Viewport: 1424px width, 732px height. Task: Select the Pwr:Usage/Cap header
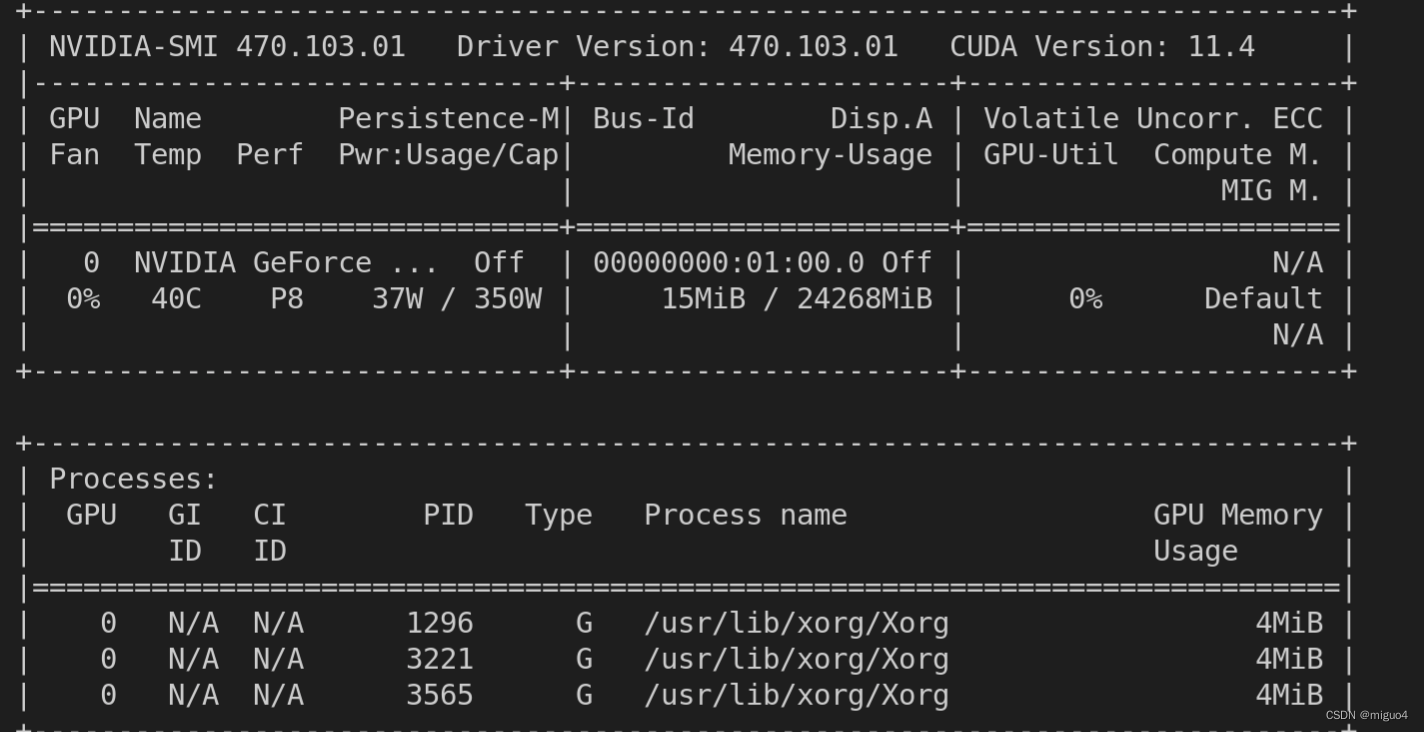coord(448,155)
